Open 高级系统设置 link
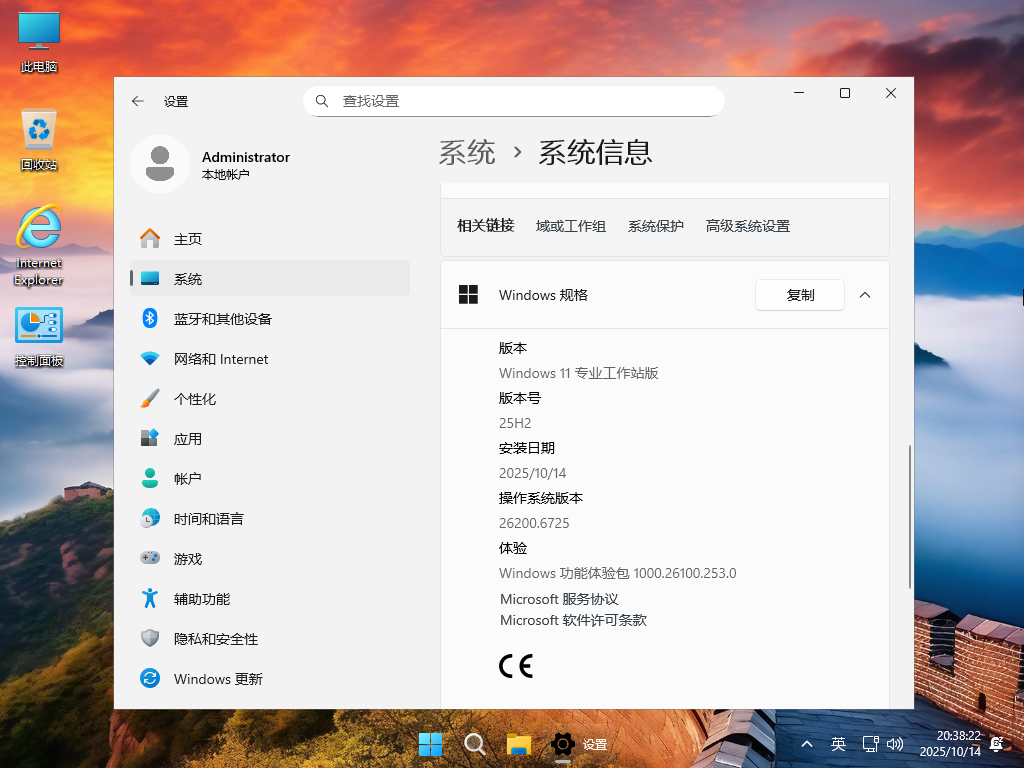 [747, 225]
